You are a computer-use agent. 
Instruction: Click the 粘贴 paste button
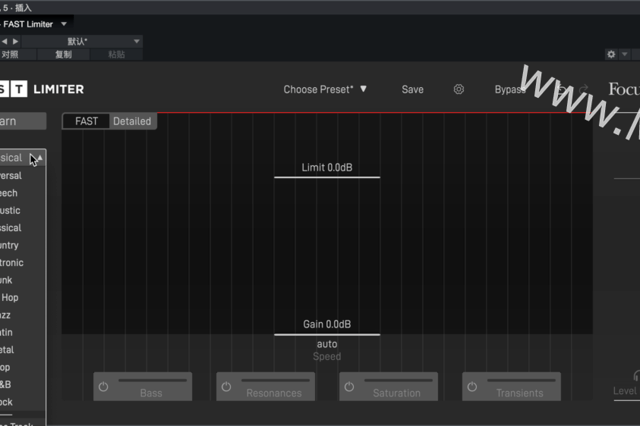116,54
